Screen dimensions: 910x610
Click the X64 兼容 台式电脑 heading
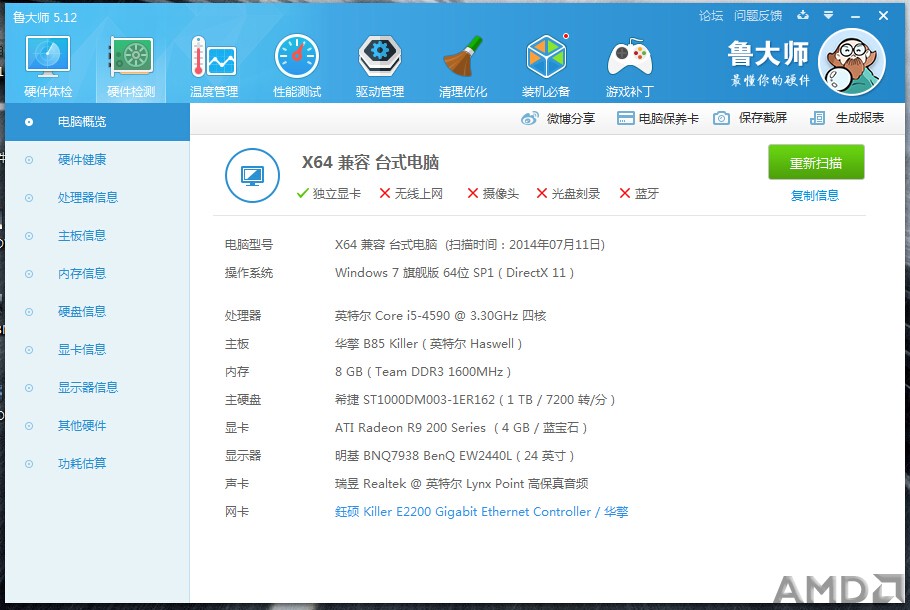pos(370,163)
